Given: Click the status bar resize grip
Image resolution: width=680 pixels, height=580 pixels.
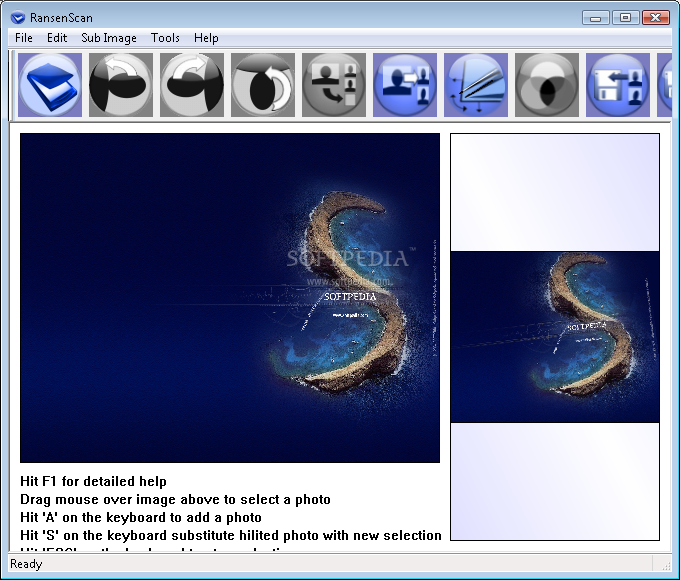Looking at the screenshot, I should point(666,565).
